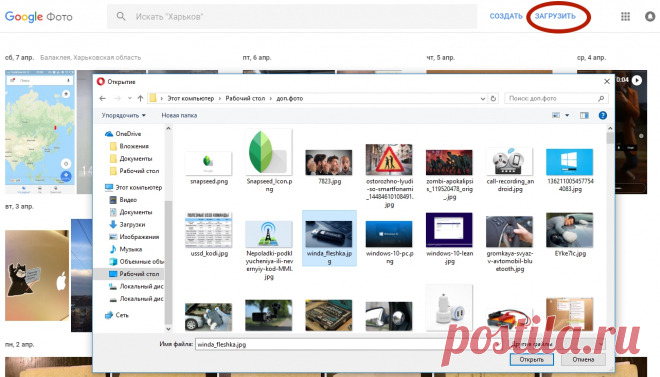Click the ЗАГРУЗИТЬ upload link
The height and width of the screenshot is (377, 660).
555,16
